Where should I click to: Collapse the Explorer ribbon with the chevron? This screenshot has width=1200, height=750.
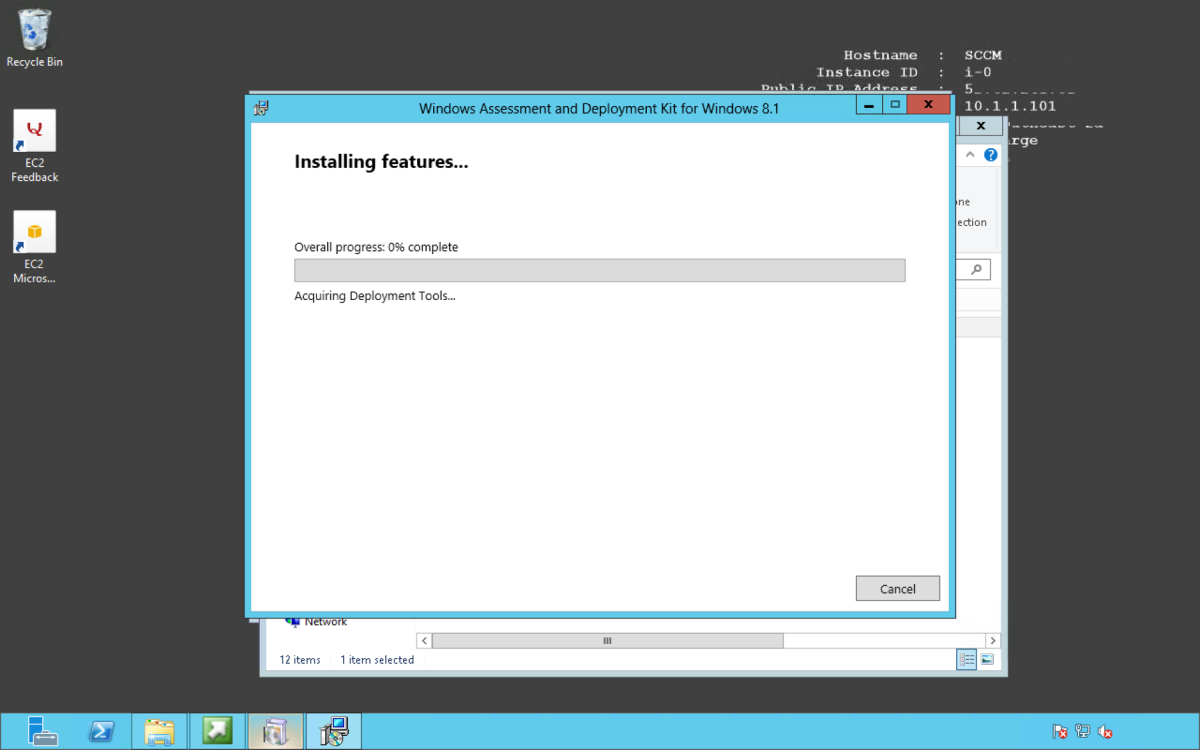coord(970,154)
